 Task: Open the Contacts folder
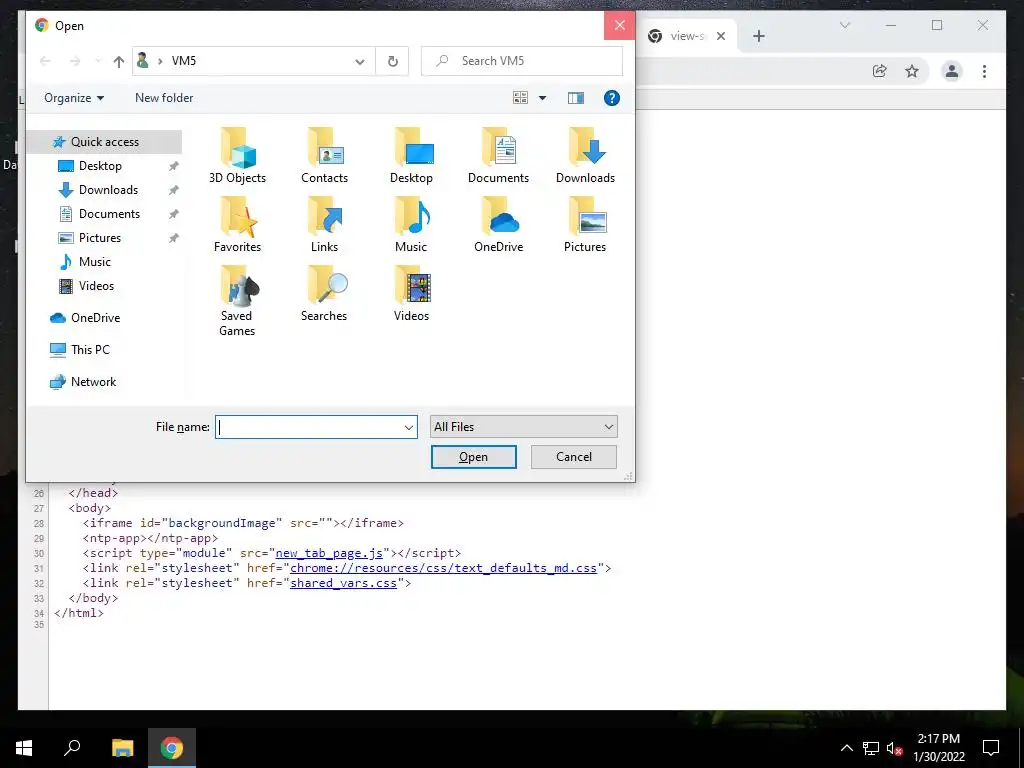click(x=325, y=155)
